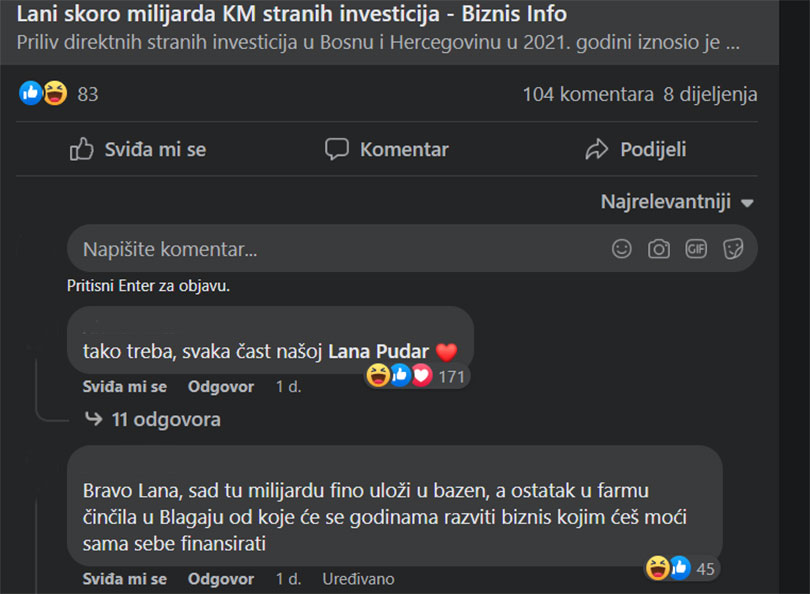This screenshot has width=810, height=594.
Task: Open the article title link about investicija
Action: [292, 14]
